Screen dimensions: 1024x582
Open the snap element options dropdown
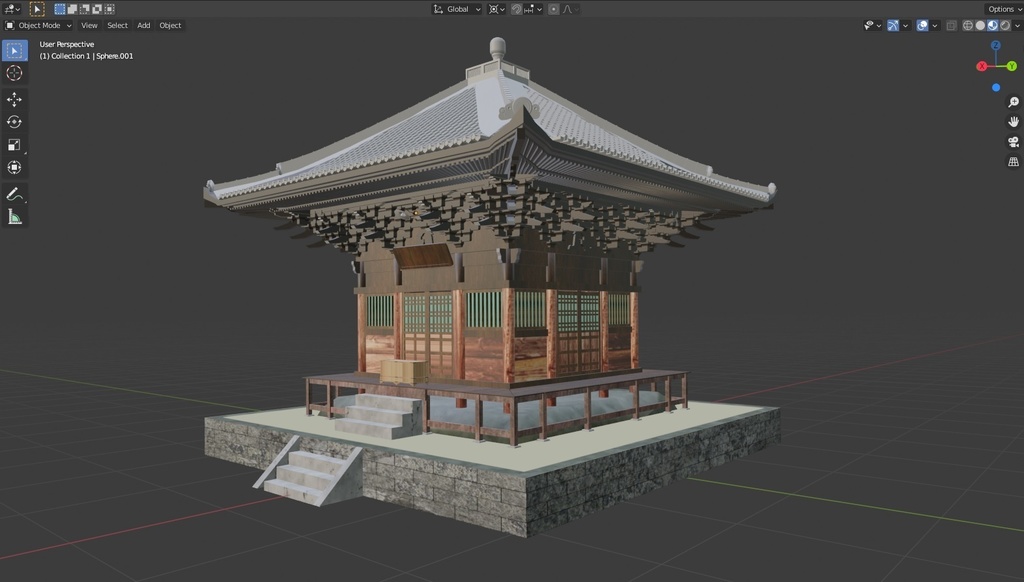click(533, 9)
